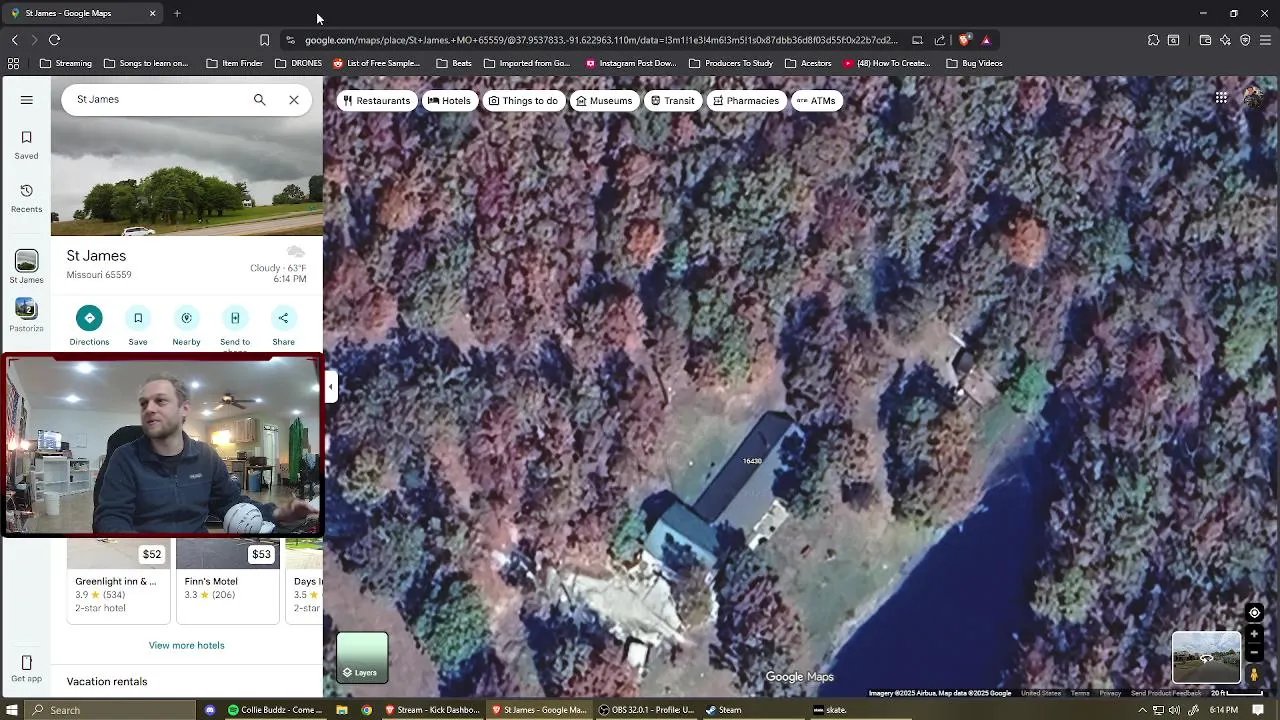Open the Leo AI sparkle icon
The height and width of the screenshot is (720, 1280).
tap(1225, 40)
